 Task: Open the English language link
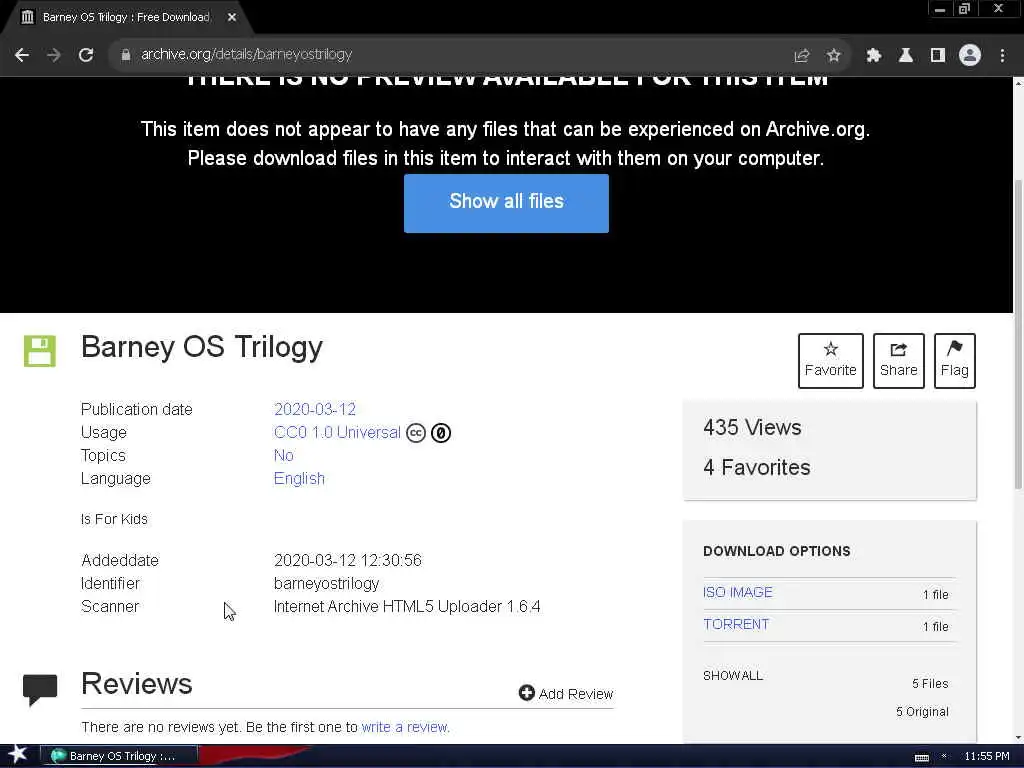299,479
